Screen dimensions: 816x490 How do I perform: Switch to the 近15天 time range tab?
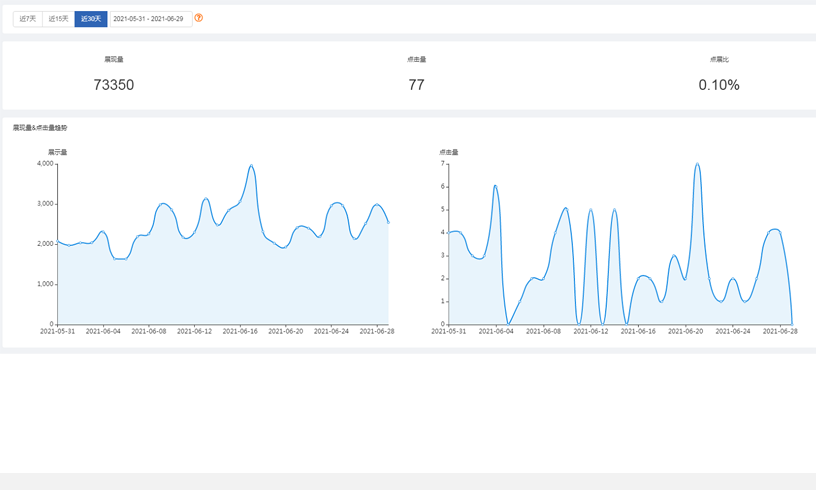click(x=58, y=19)
